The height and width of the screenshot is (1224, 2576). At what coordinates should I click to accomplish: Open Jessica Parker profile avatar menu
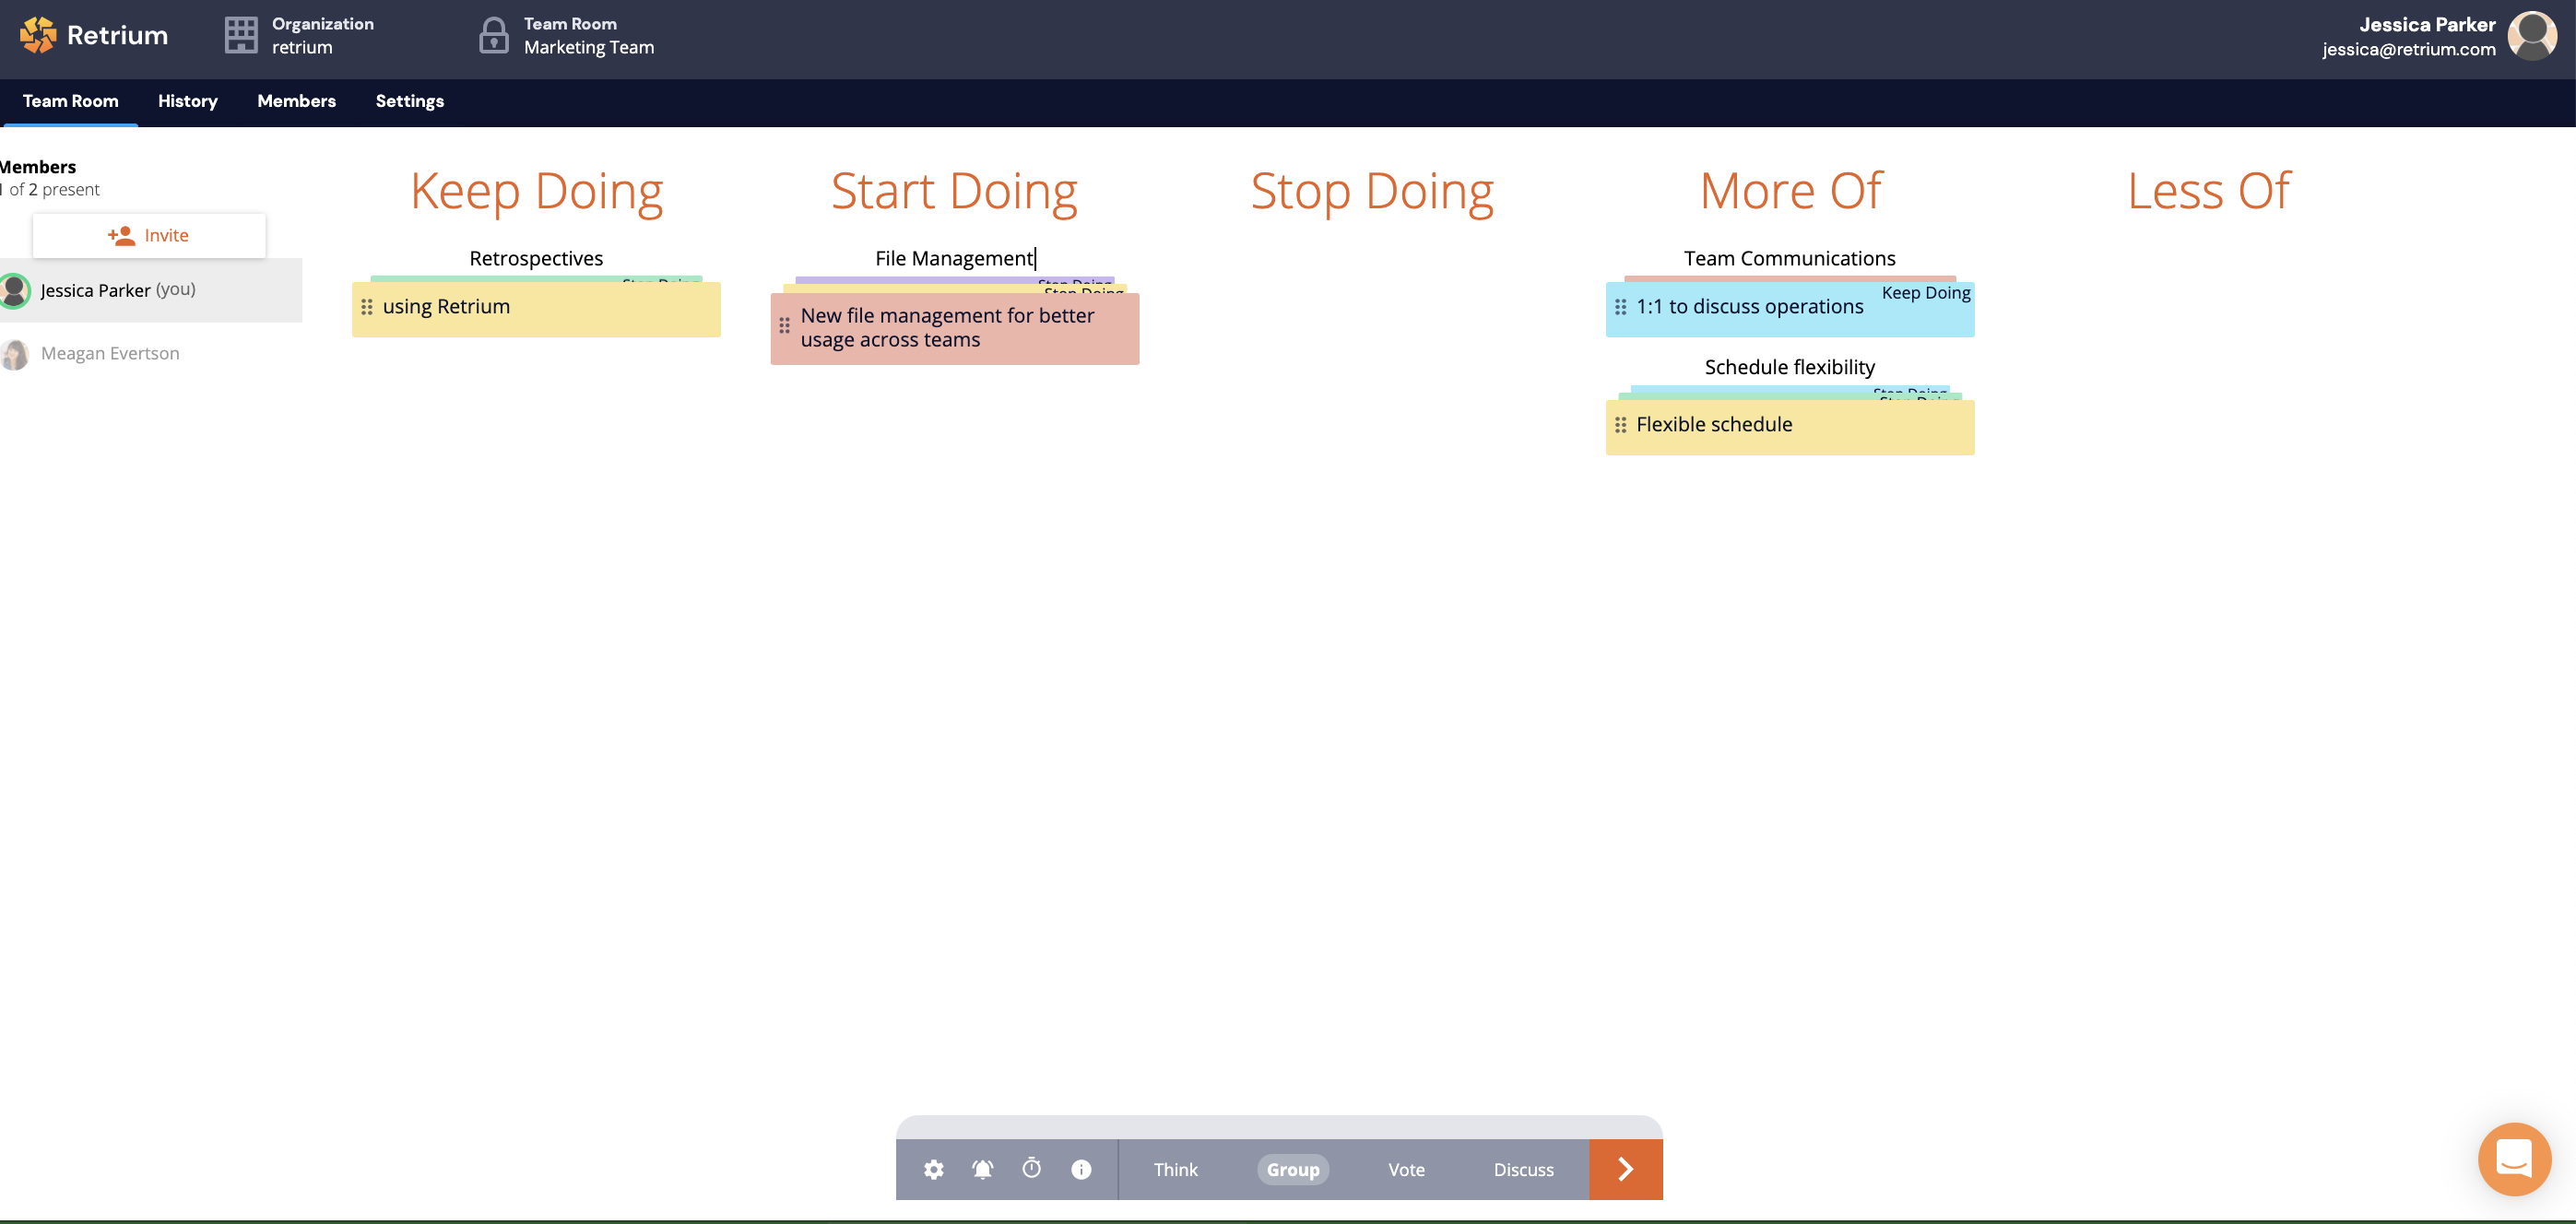coord(2531,35)
